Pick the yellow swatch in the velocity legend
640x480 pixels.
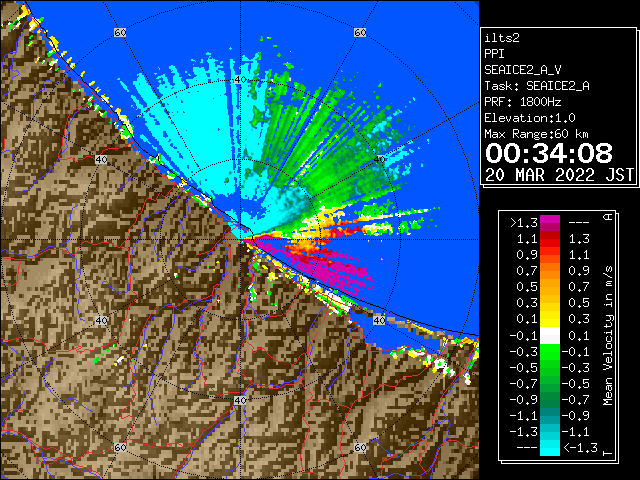coord(550,318)
